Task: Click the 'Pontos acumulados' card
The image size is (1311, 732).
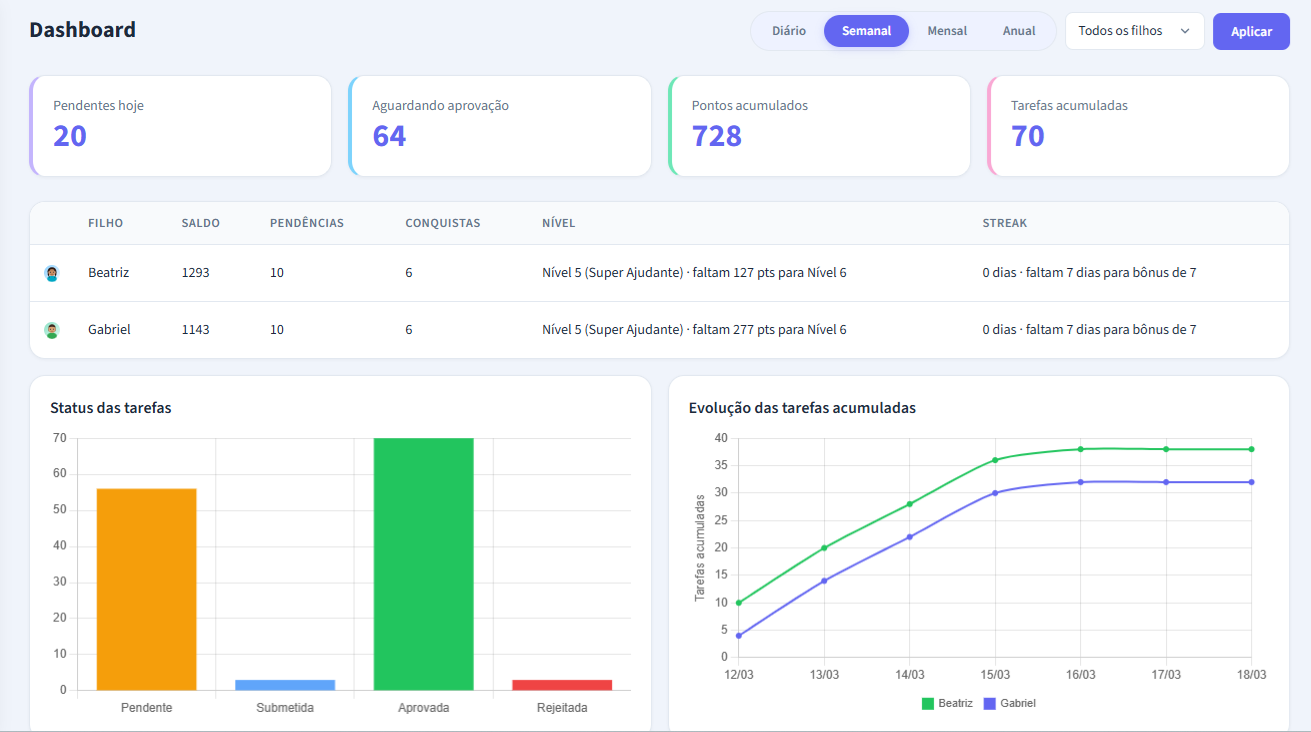Action: pyautogui.click(x=819, y=126)
